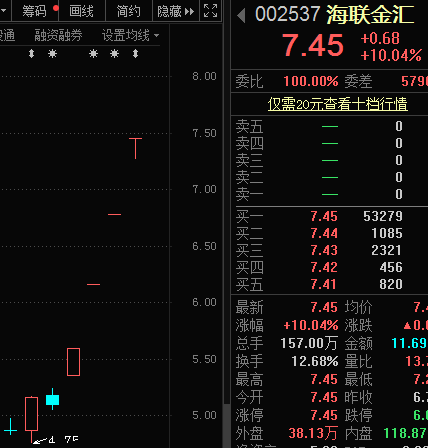
Task: Click the left triangle beside 002537
Action: [241, 15]
